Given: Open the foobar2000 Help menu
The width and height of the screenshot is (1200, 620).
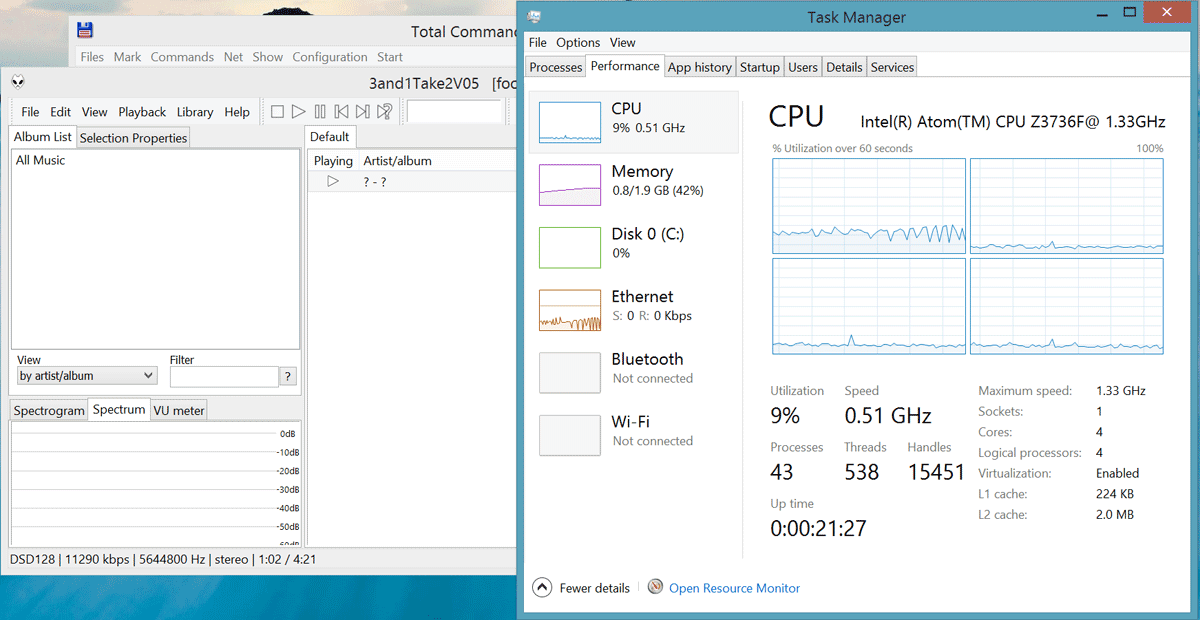Looking at the screenshot, I should pyautogui.click(x=237, y=112).
